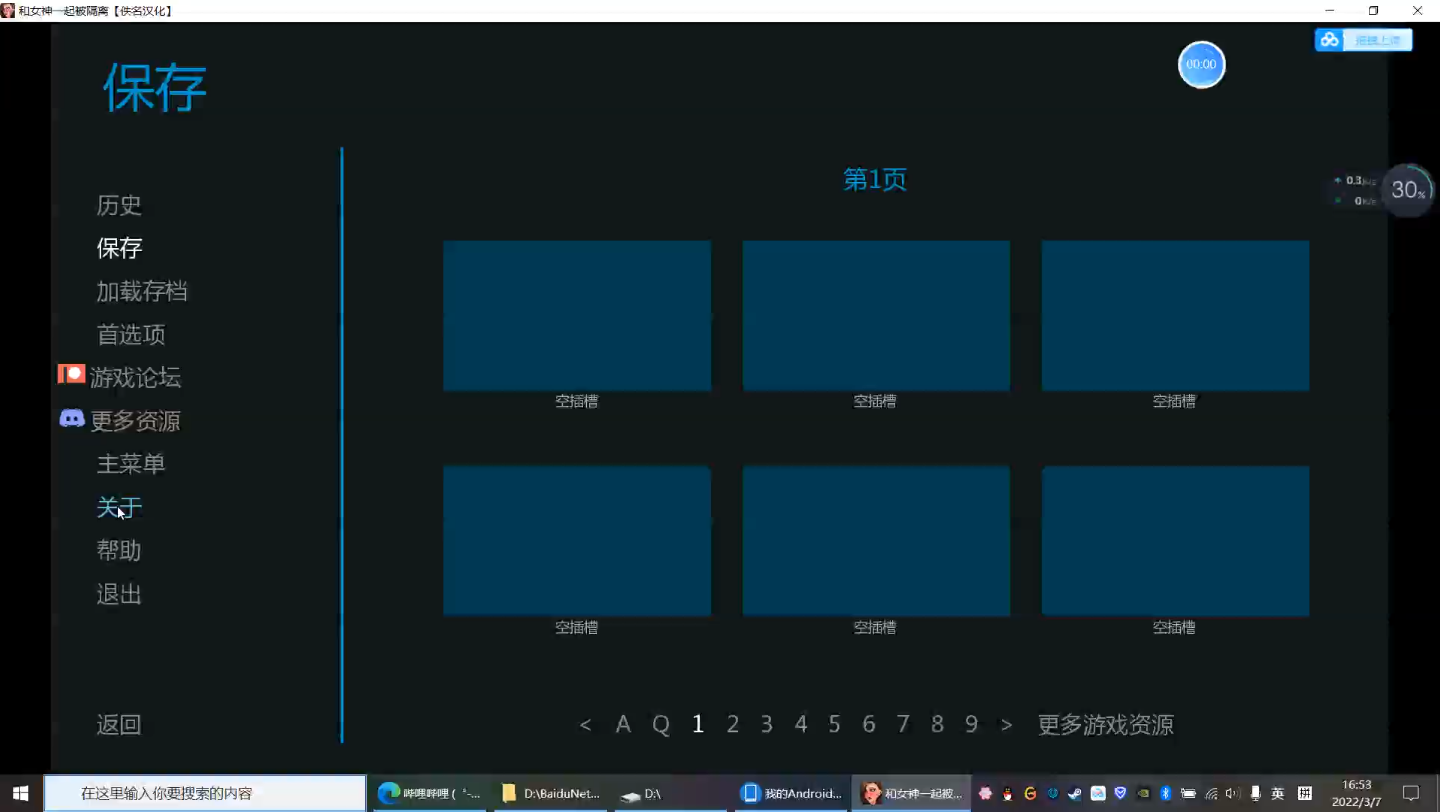
Task: Click 退出 to quit the game
Action: pyautogui.click(x=119, y=594)
